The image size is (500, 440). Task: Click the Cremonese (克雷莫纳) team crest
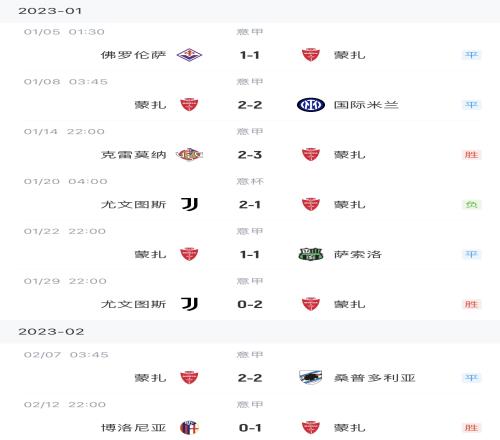[x=189, y=155]
